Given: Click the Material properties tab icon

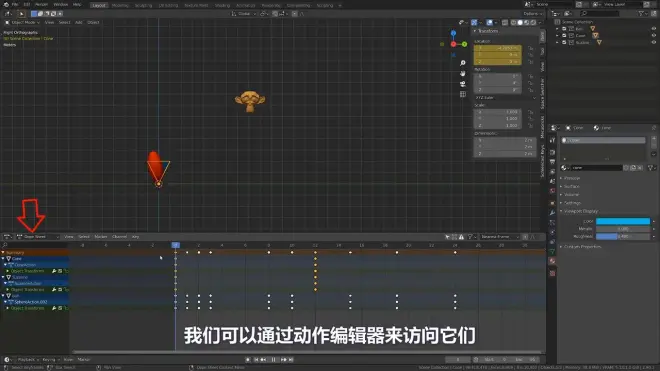Looking at the screenshot, I should point(552,261).
